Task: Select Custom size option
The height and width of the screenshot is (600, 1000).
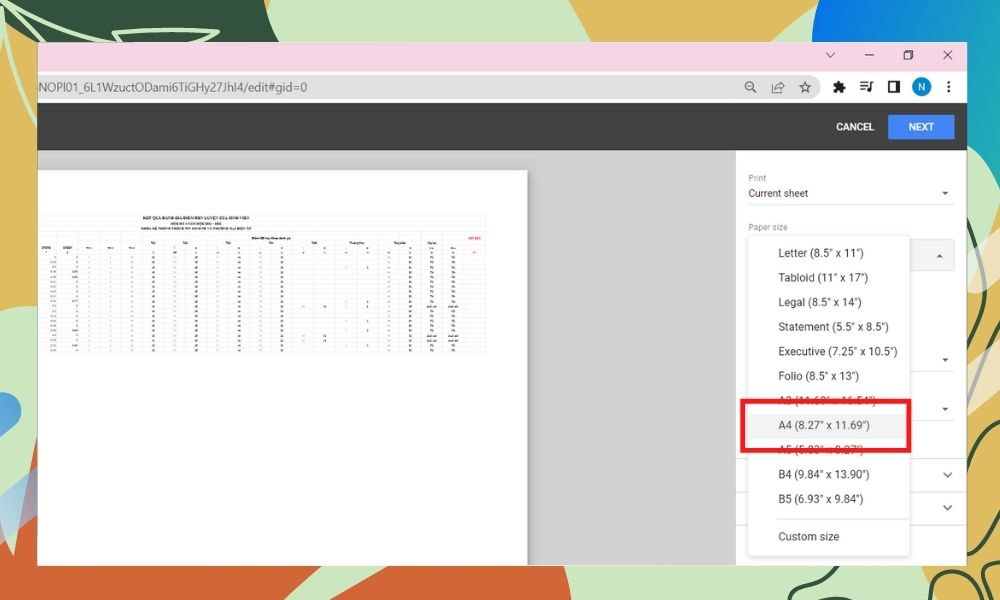Action: pos(808,536)
